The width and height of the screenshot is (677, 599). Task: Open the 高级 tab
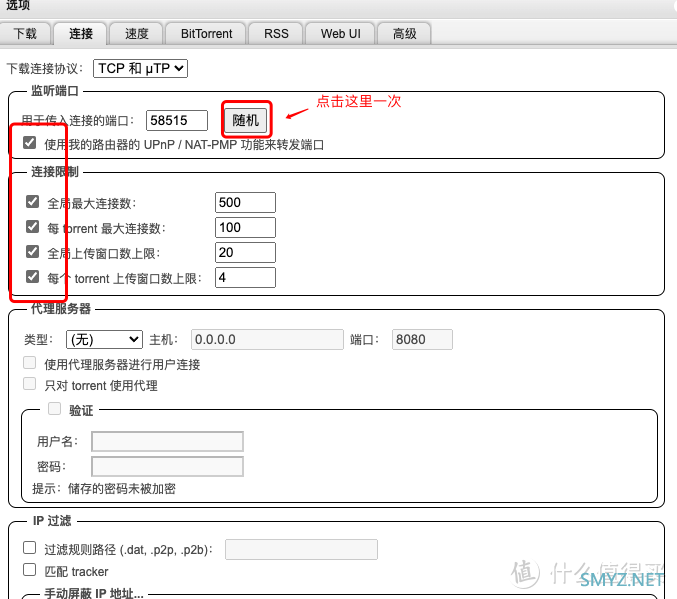(x=404, y=34)
